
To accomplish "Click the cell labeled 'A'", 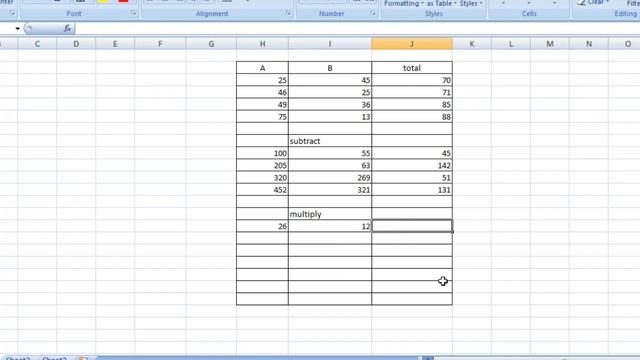I will [262, 68].
